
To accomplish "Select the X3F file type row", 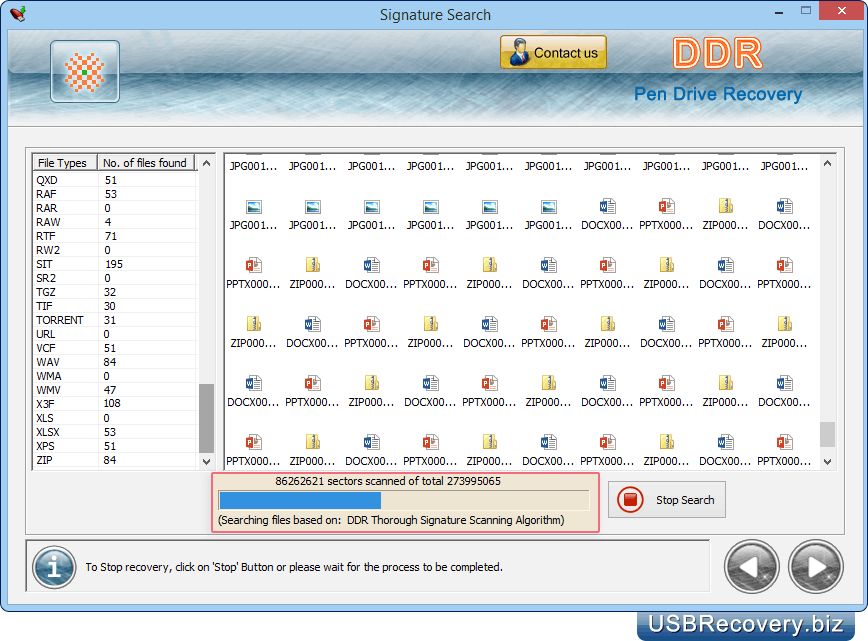I will pos(115,404).
